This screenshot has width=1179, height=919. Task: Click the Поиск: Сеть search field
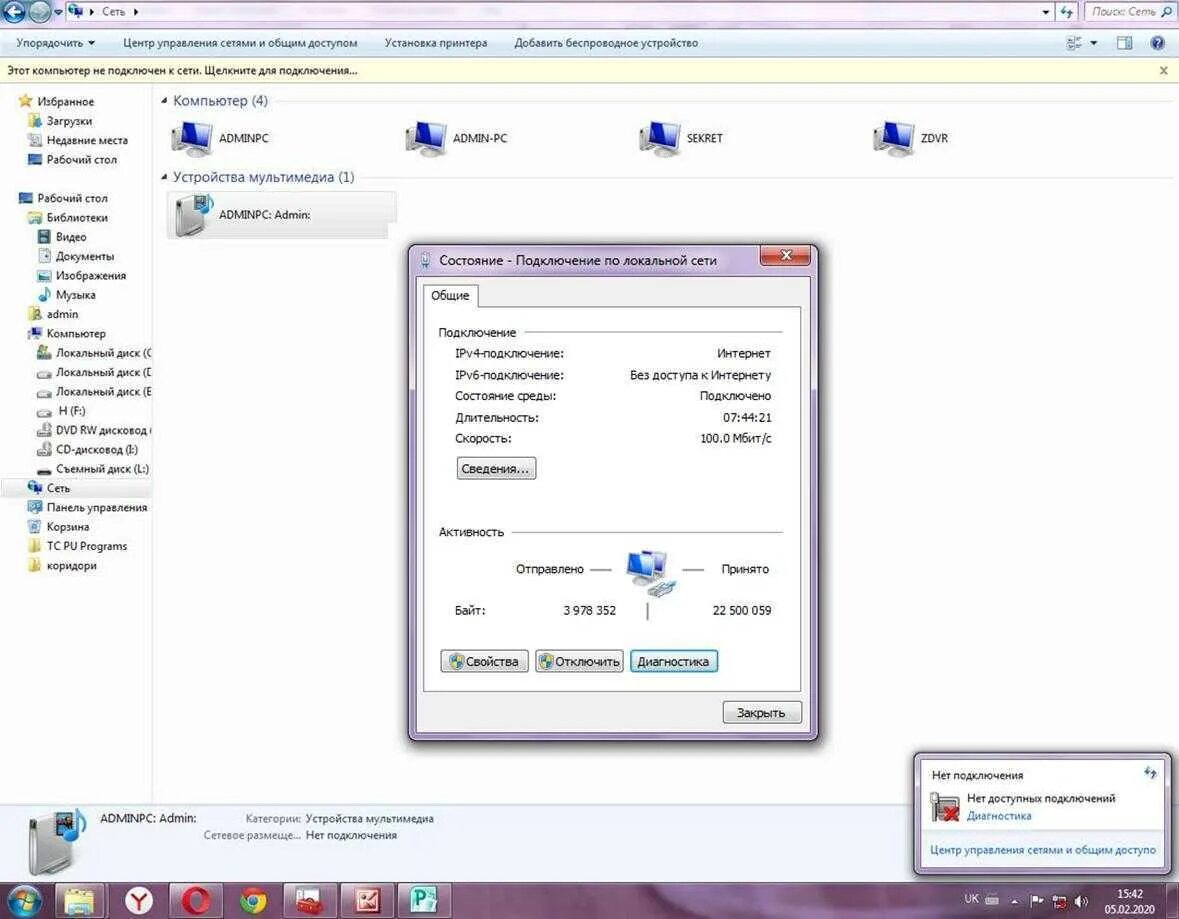click(1122, 12)
